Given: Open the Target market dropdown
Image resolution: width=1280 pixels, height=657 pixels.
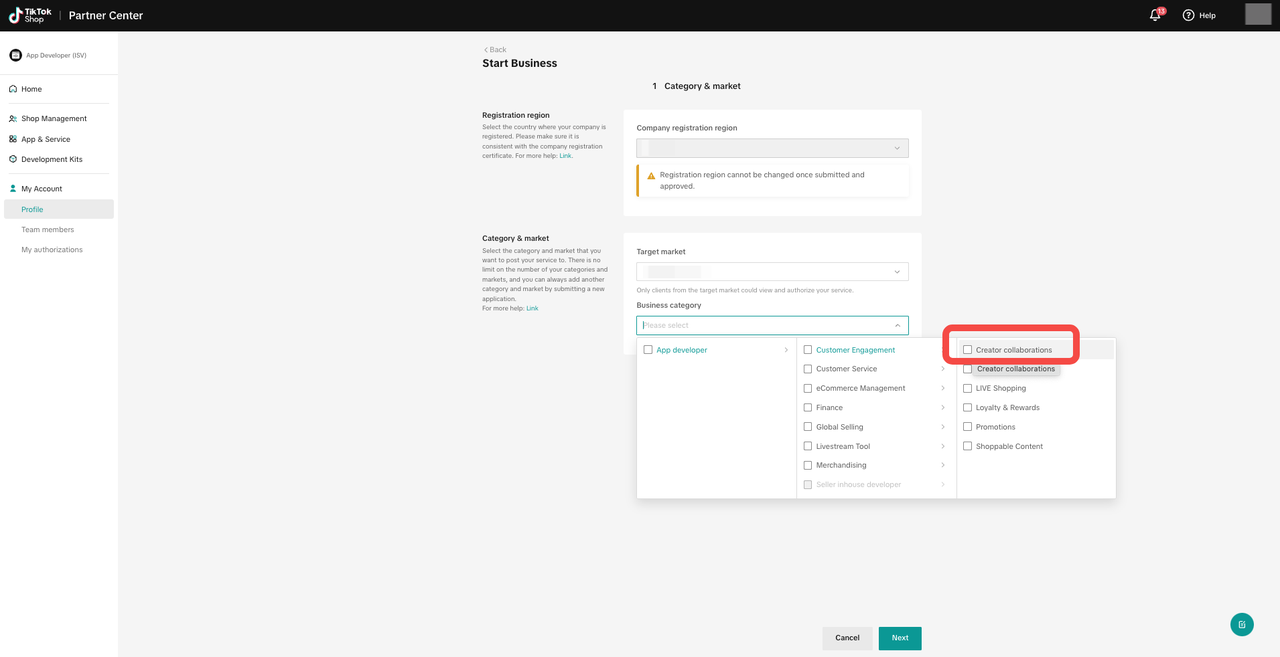Looking at the screenshot, I should [772, 272].
